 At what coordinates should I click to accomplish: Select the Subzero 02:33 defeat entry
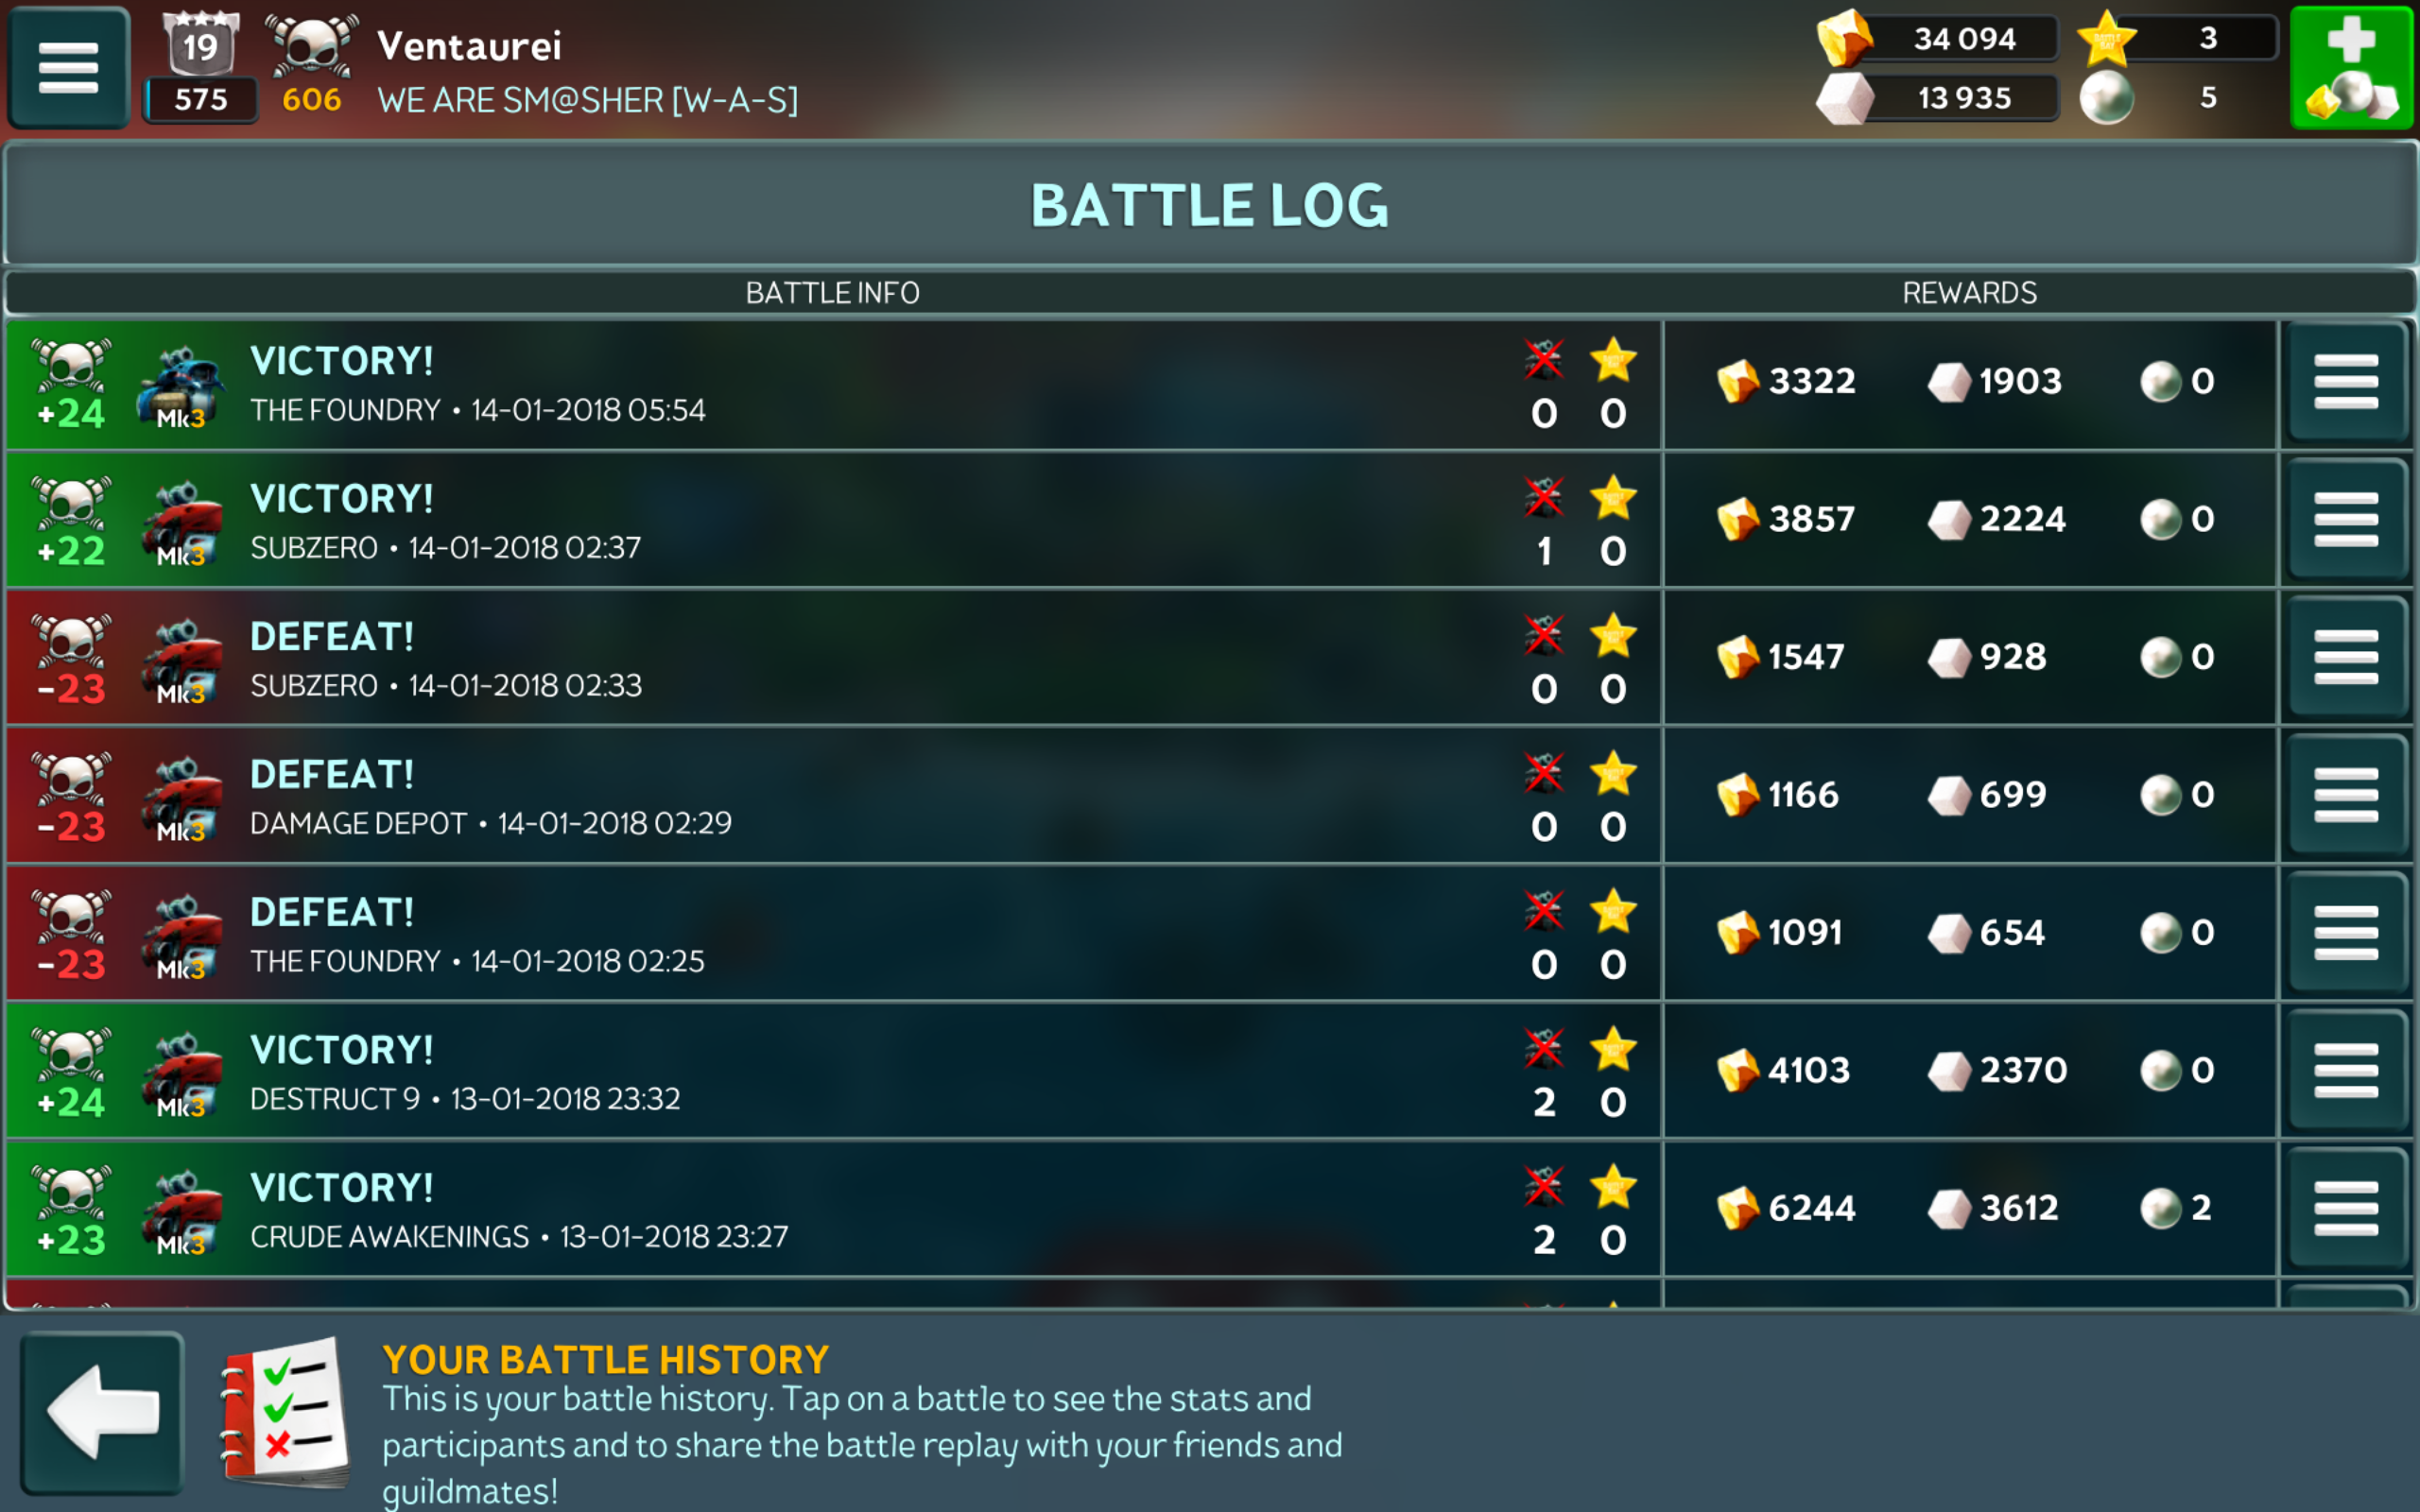[x=833, y=658]
